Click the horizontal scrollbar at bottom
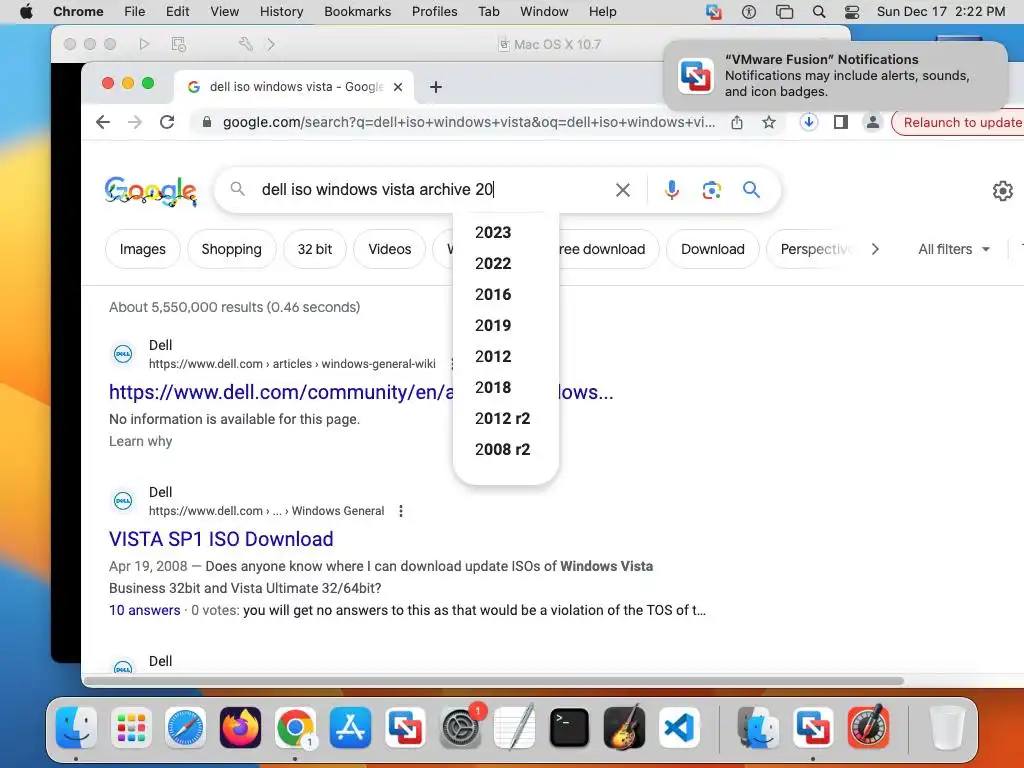The image size is (1024, 768). point(494,681)
